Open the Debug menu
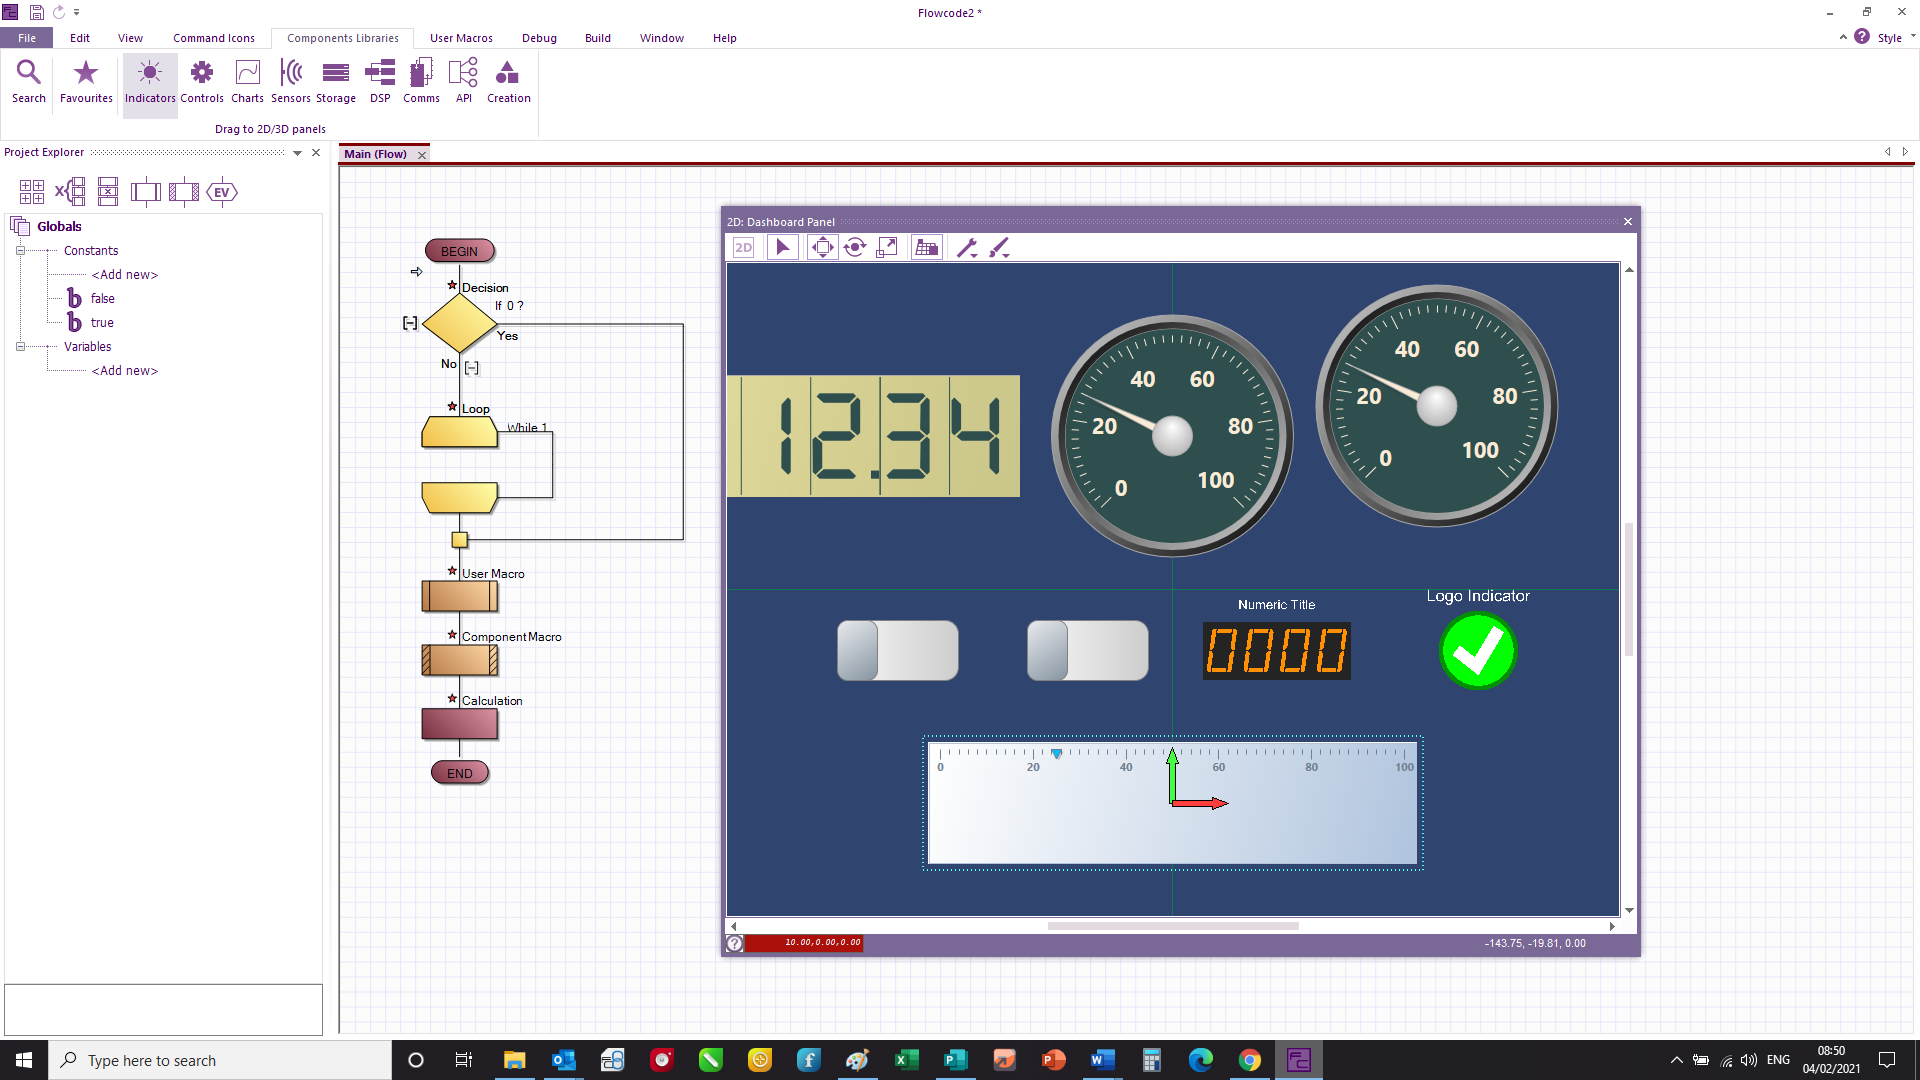This screenshot has height=1080, width=1920. (539, 38)
